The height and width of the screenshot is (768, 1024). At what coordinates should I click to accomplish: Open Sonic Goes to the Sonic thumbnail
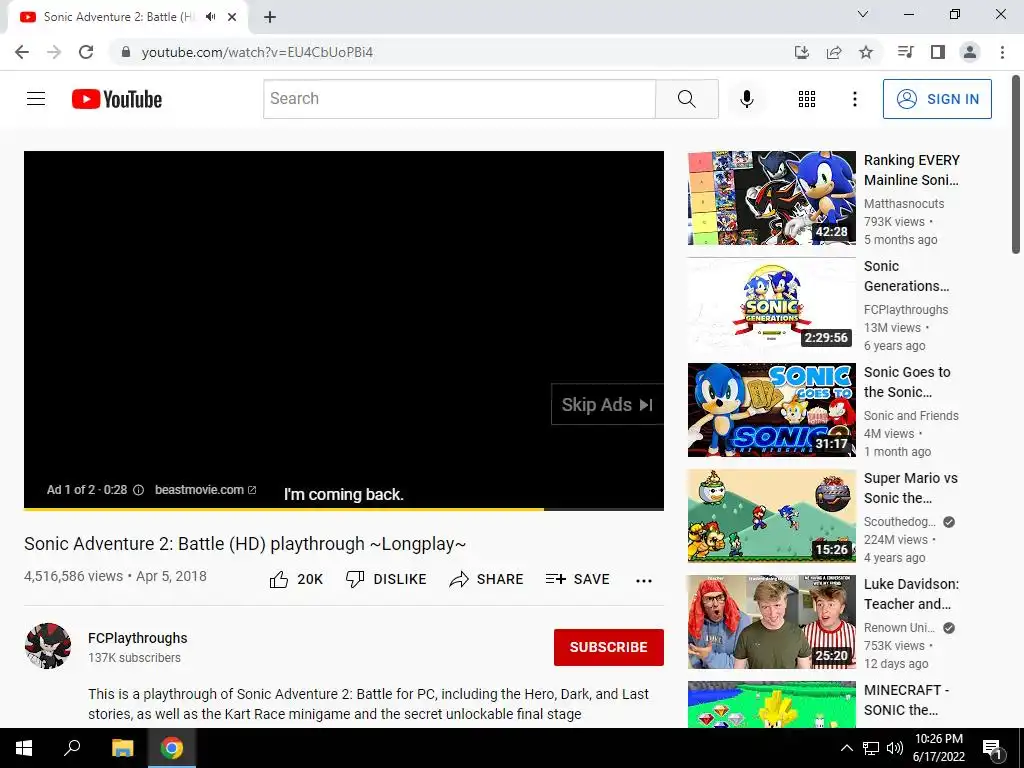pyautogui.click(x=771, y=410)
